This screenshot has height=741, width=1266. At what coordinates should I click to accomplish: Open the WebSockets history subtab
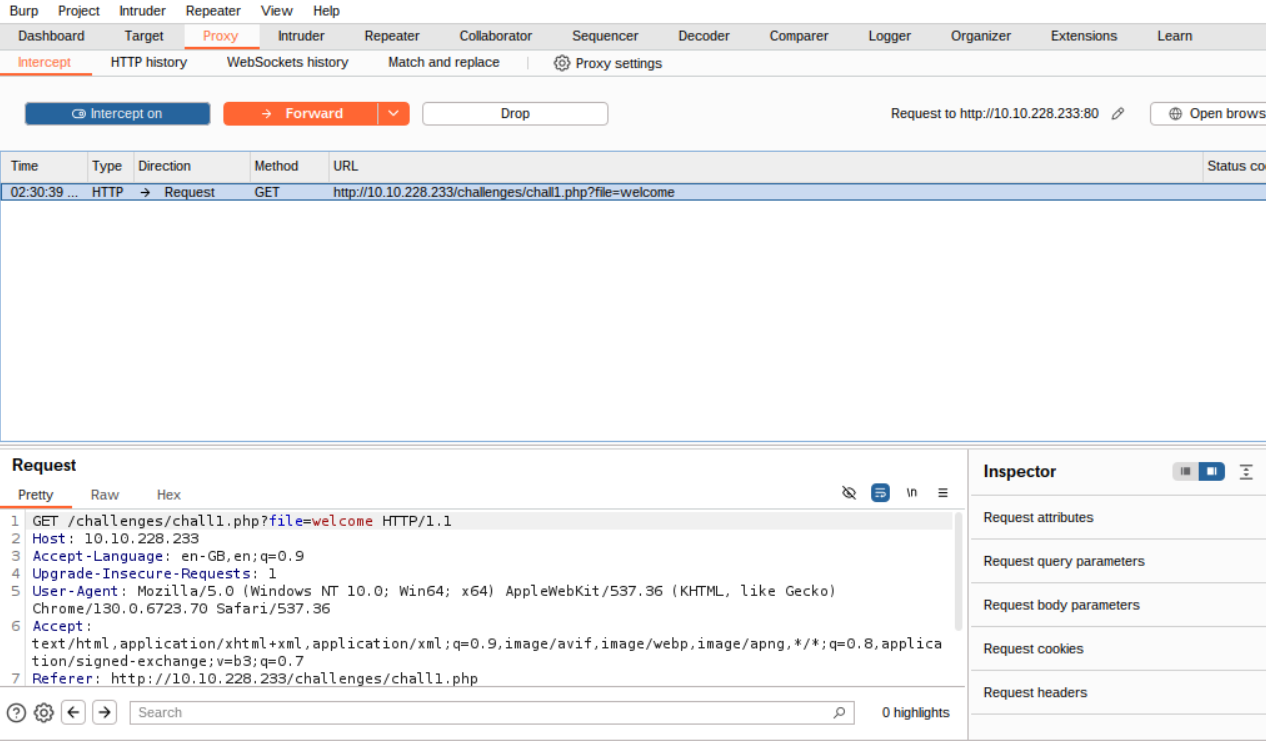[x=288, y=62]
